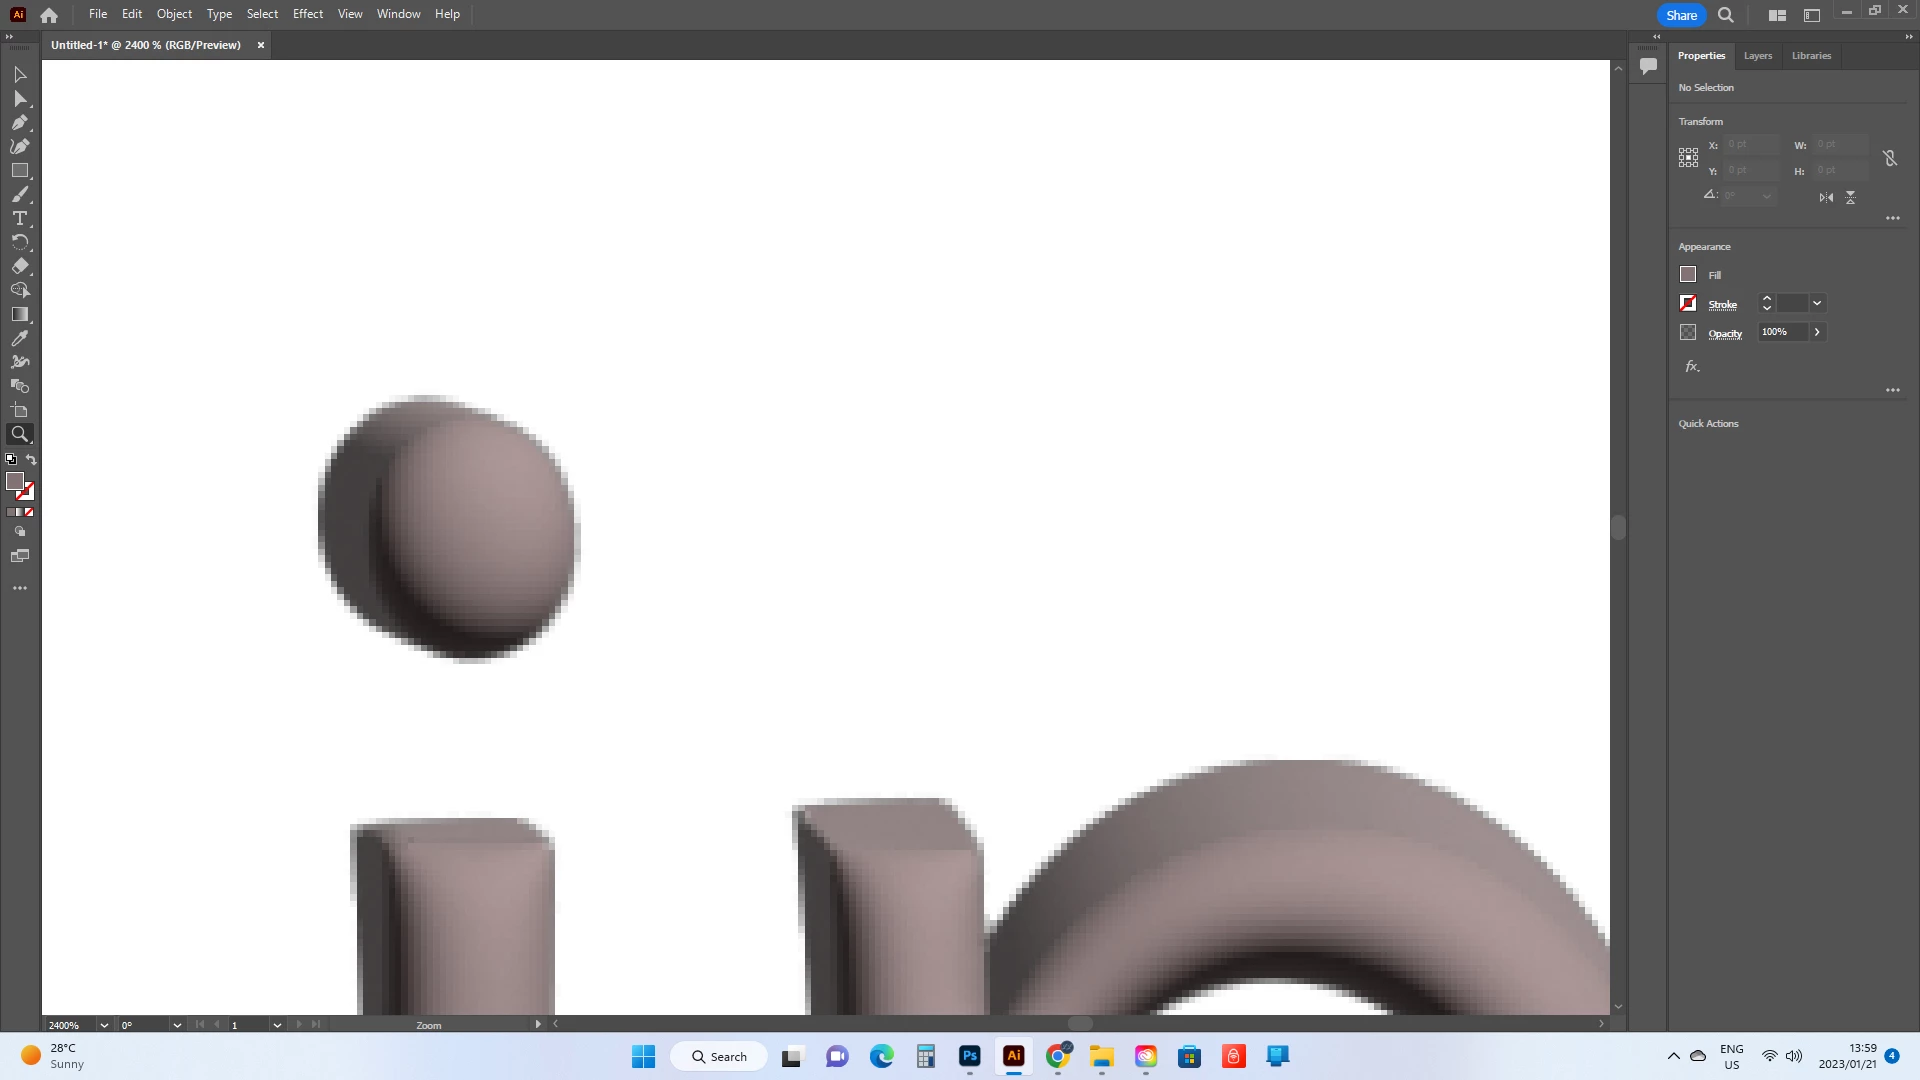
Task: Swap fill and stroke colors
Action: 31,459
